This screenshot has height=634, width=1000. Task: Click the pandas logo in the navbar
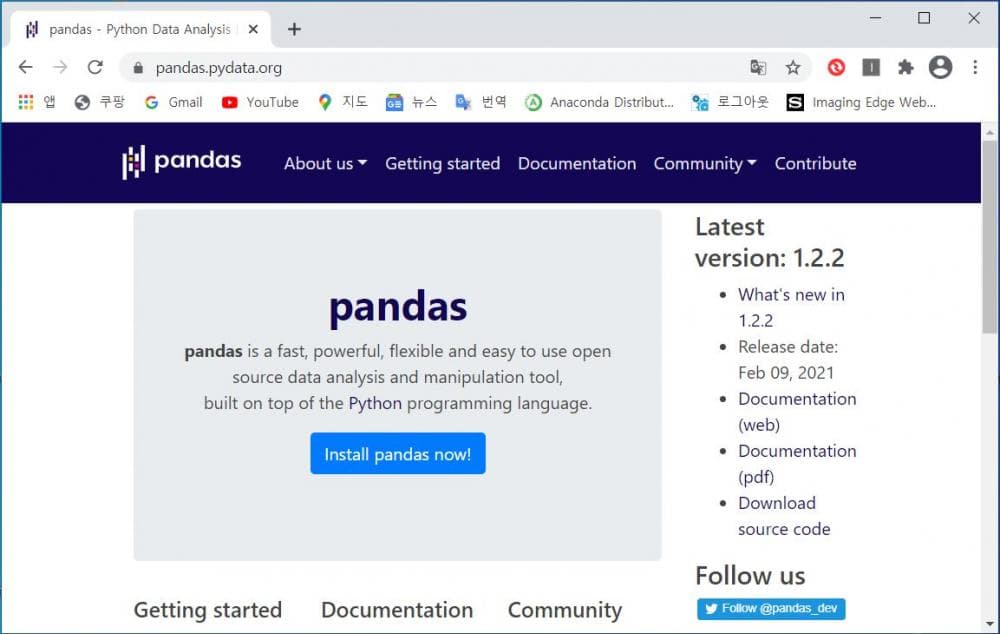point(181,162)
